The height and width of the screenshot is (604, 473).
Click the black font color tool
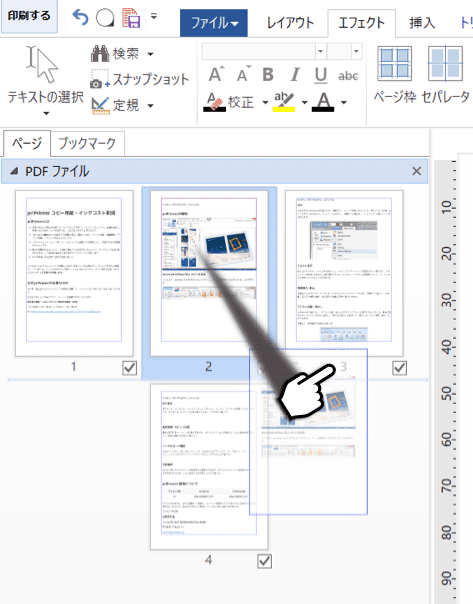click(323, 102)
